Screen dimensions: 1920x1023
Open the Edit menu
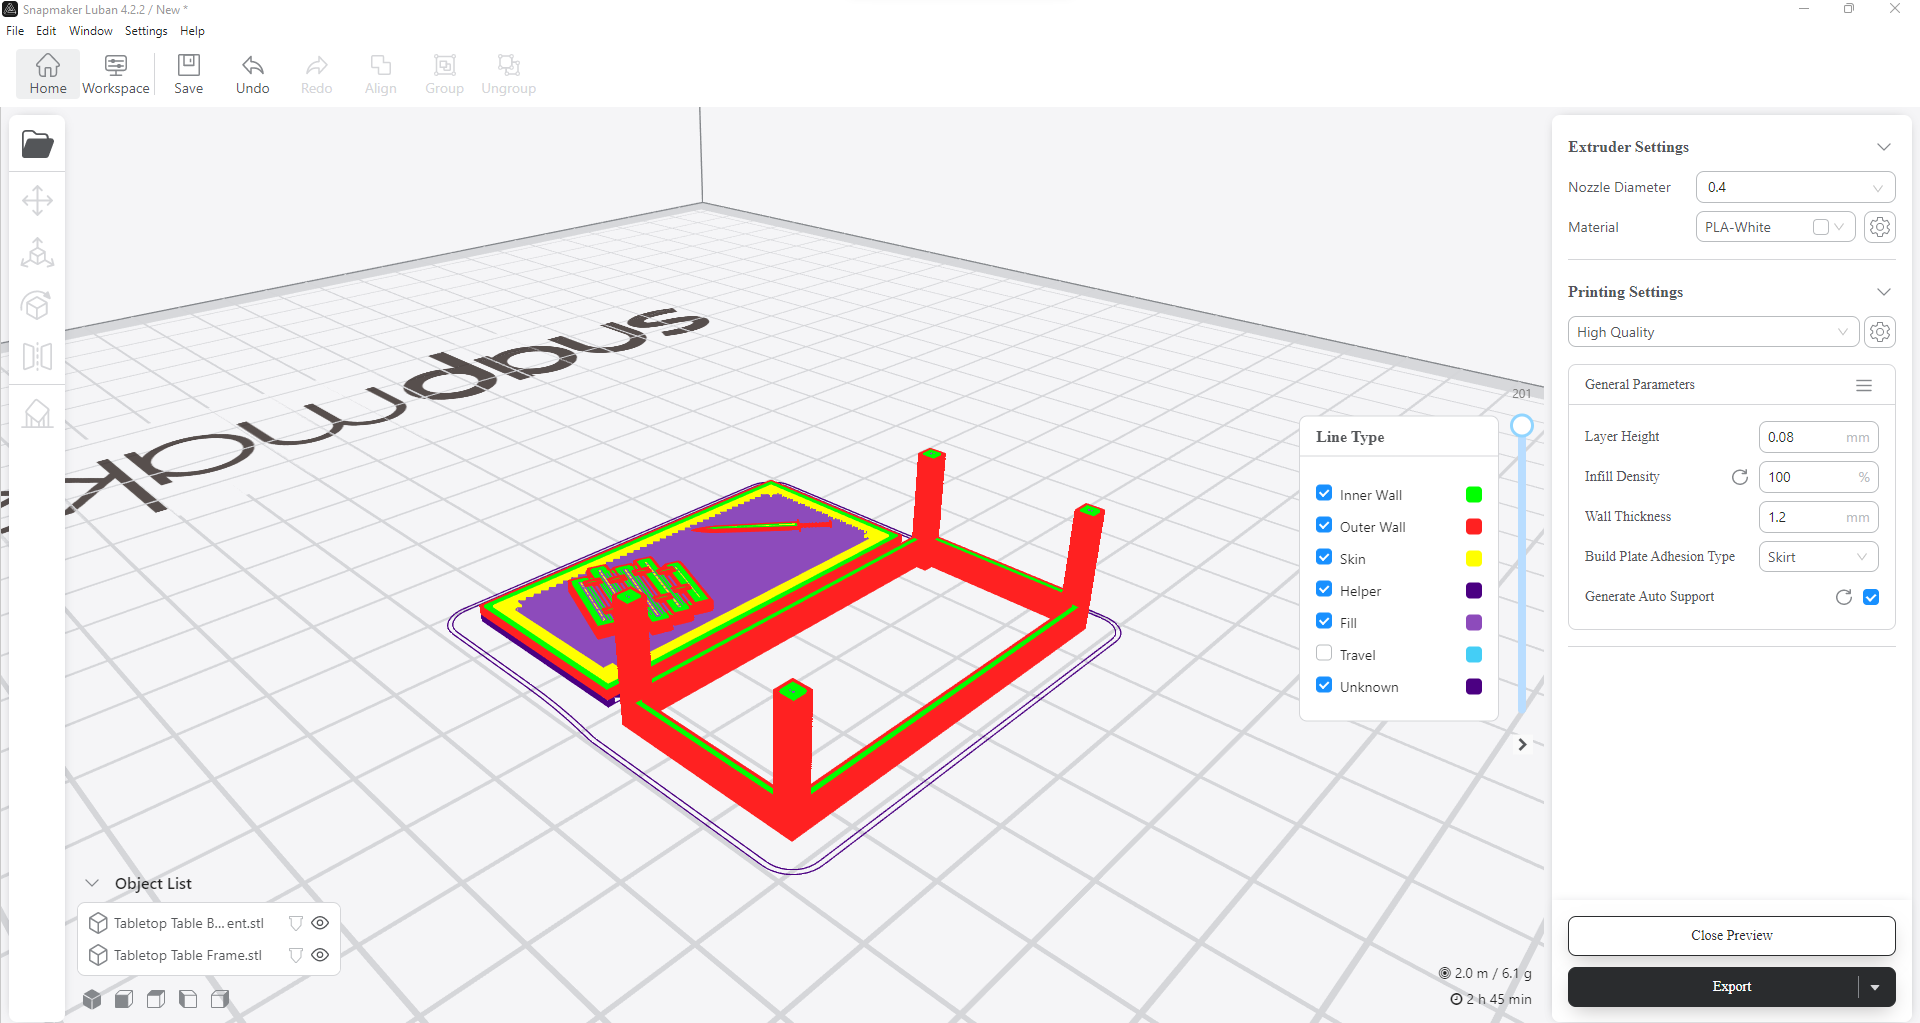click(x=46, y=31)
